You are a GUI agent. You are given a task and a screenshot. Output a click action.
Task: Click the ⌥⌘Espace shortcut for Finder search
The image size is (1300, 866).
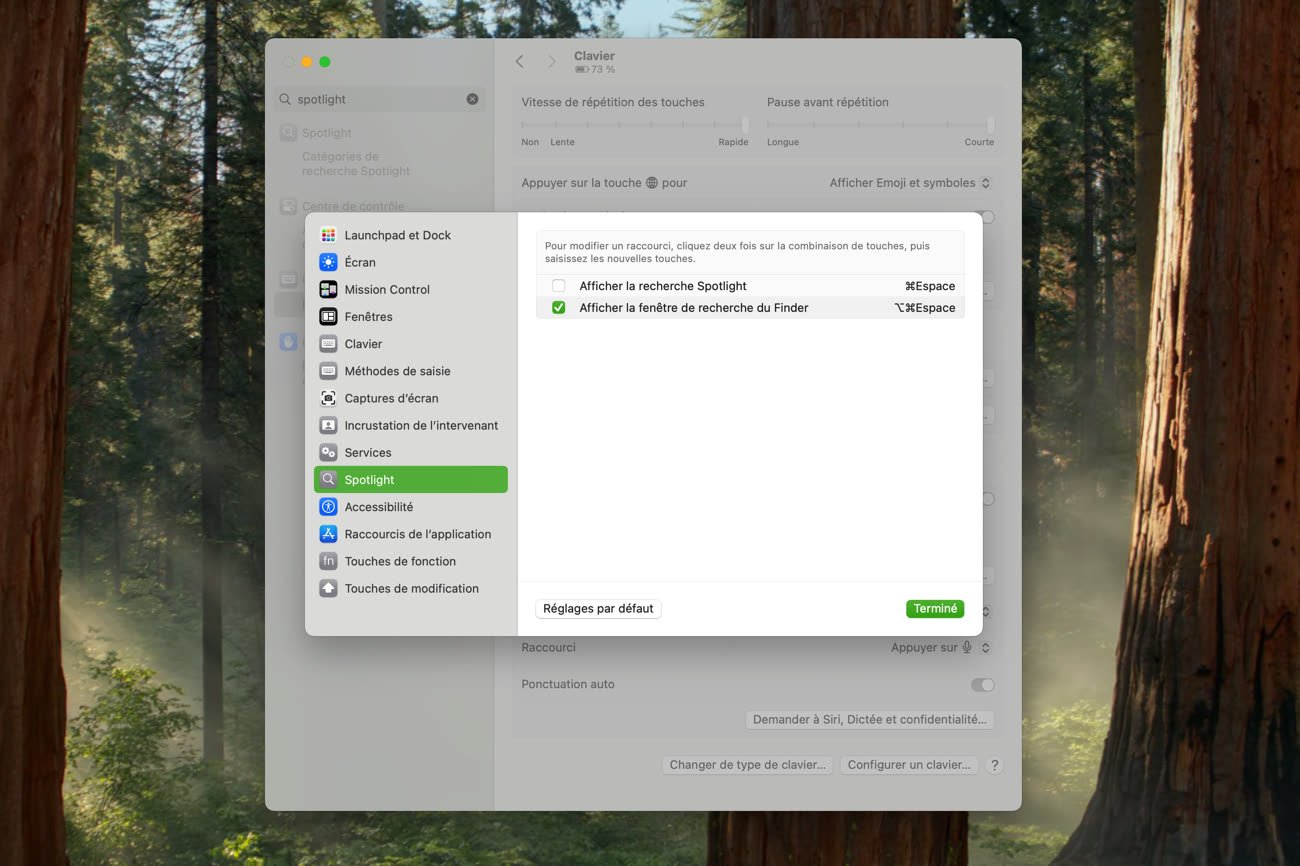[x=925, y=308]
